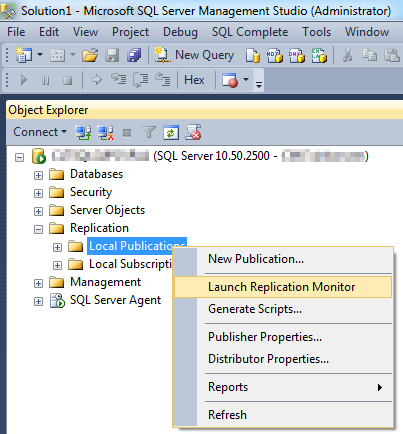Click the Add New Item toolbar icon

tap(57, 55)
